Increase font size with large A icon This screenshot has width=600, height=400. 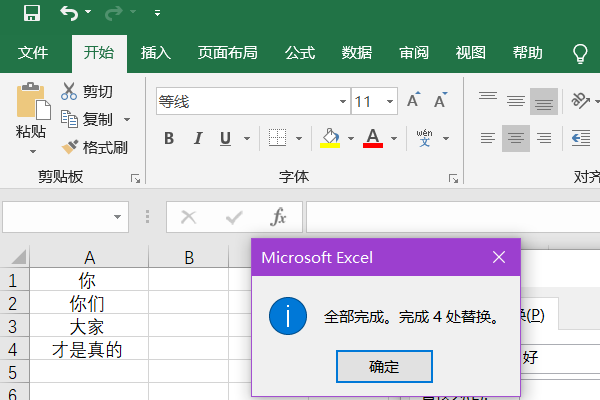[414, 101]
